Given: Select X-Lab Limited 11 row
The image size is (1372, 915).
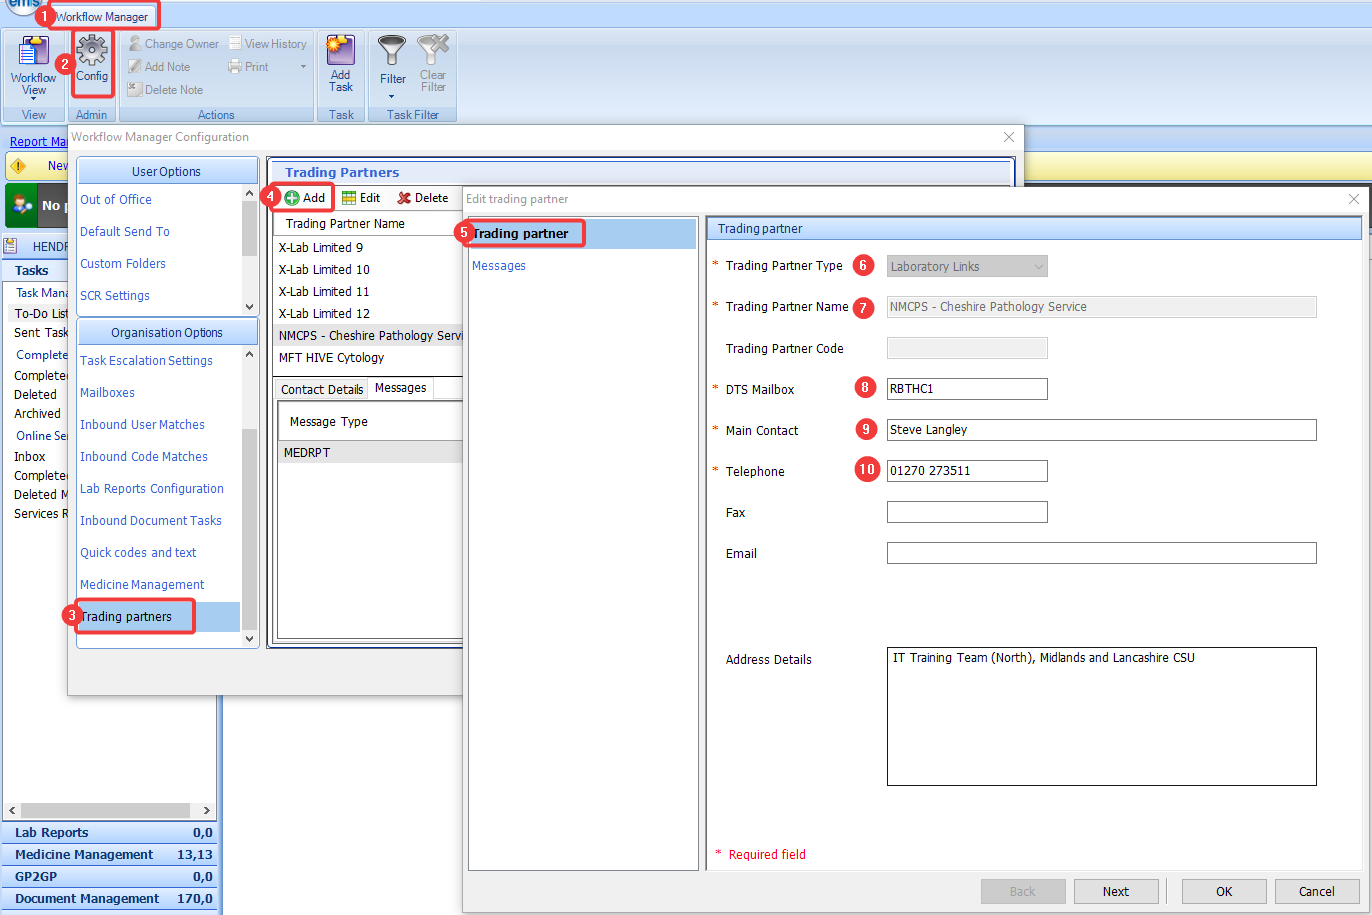Looking at the screenshot, I should [x=369, y=292].
